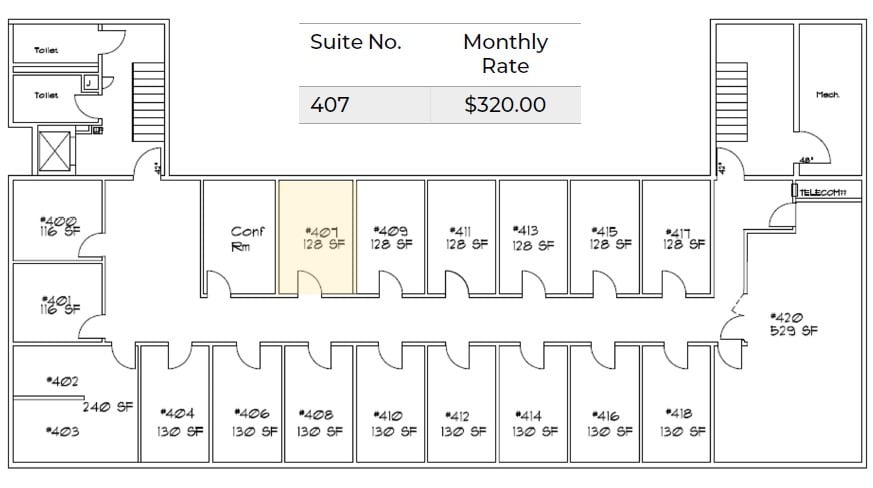873x488 pixels.
Task: Select suite #415 room
Action: click(605, 237)
